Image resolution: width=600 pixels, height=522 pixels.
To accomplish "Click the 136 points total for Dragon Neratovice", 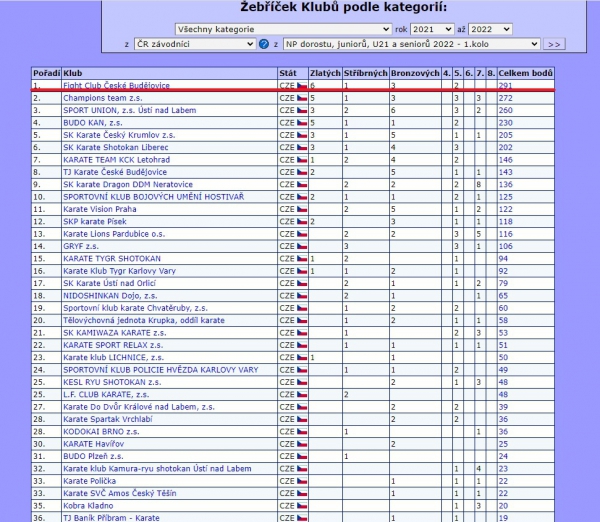I will 505,184.
